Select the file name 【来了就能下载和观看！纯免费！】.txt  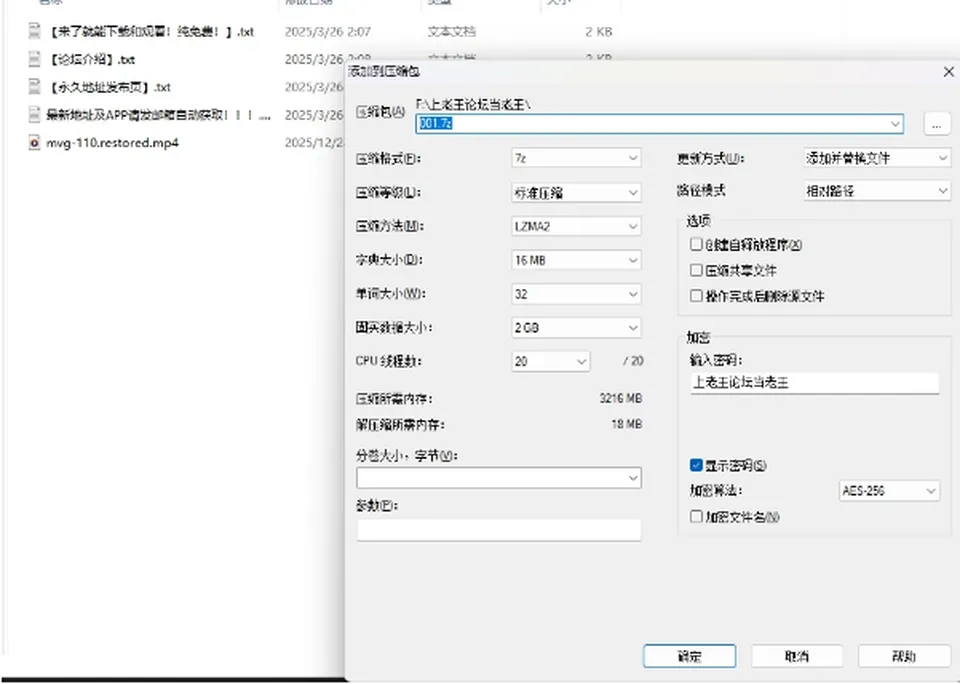tap(151, 31)
